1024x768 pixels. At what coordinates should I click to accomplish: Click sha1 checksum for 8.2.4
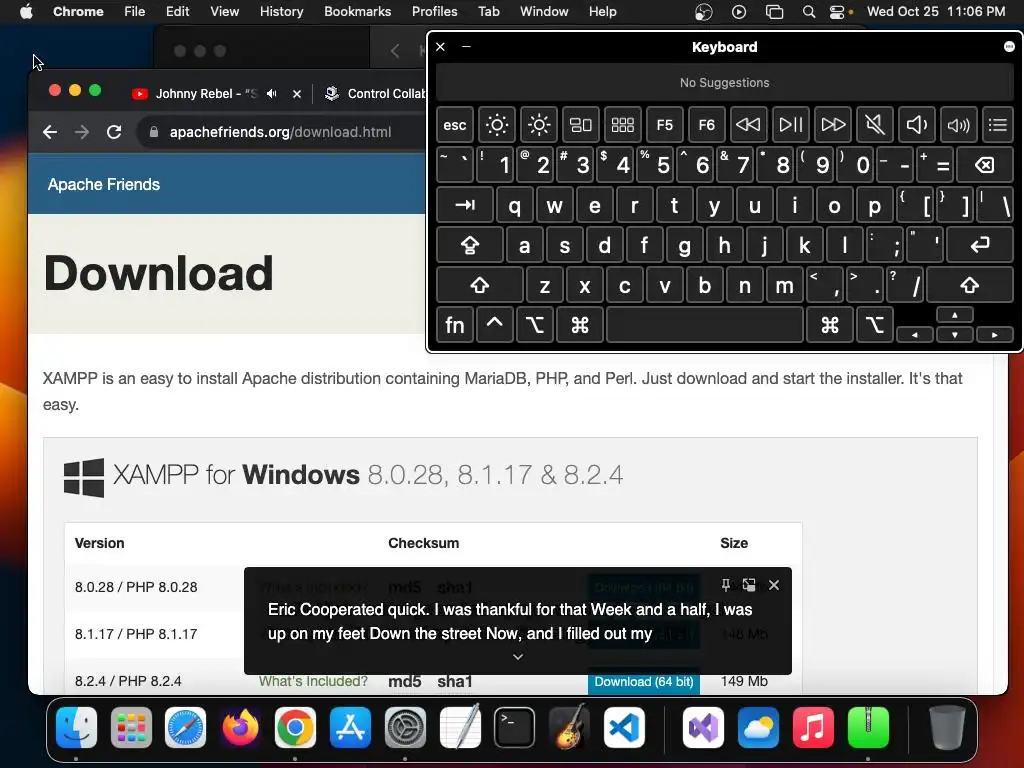[455, 681]
